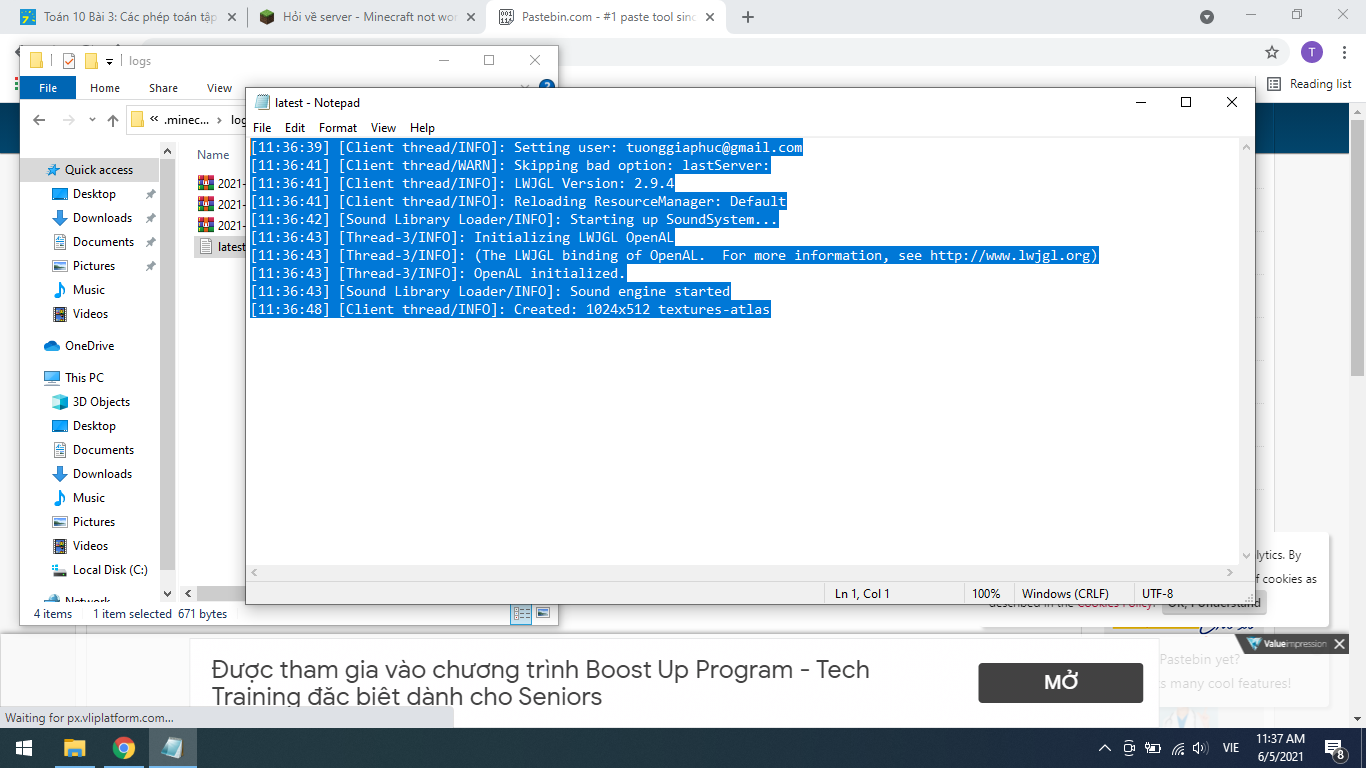Open Chrome's Reading list
The image size is (1366, 768).
tap(1309, 84)
